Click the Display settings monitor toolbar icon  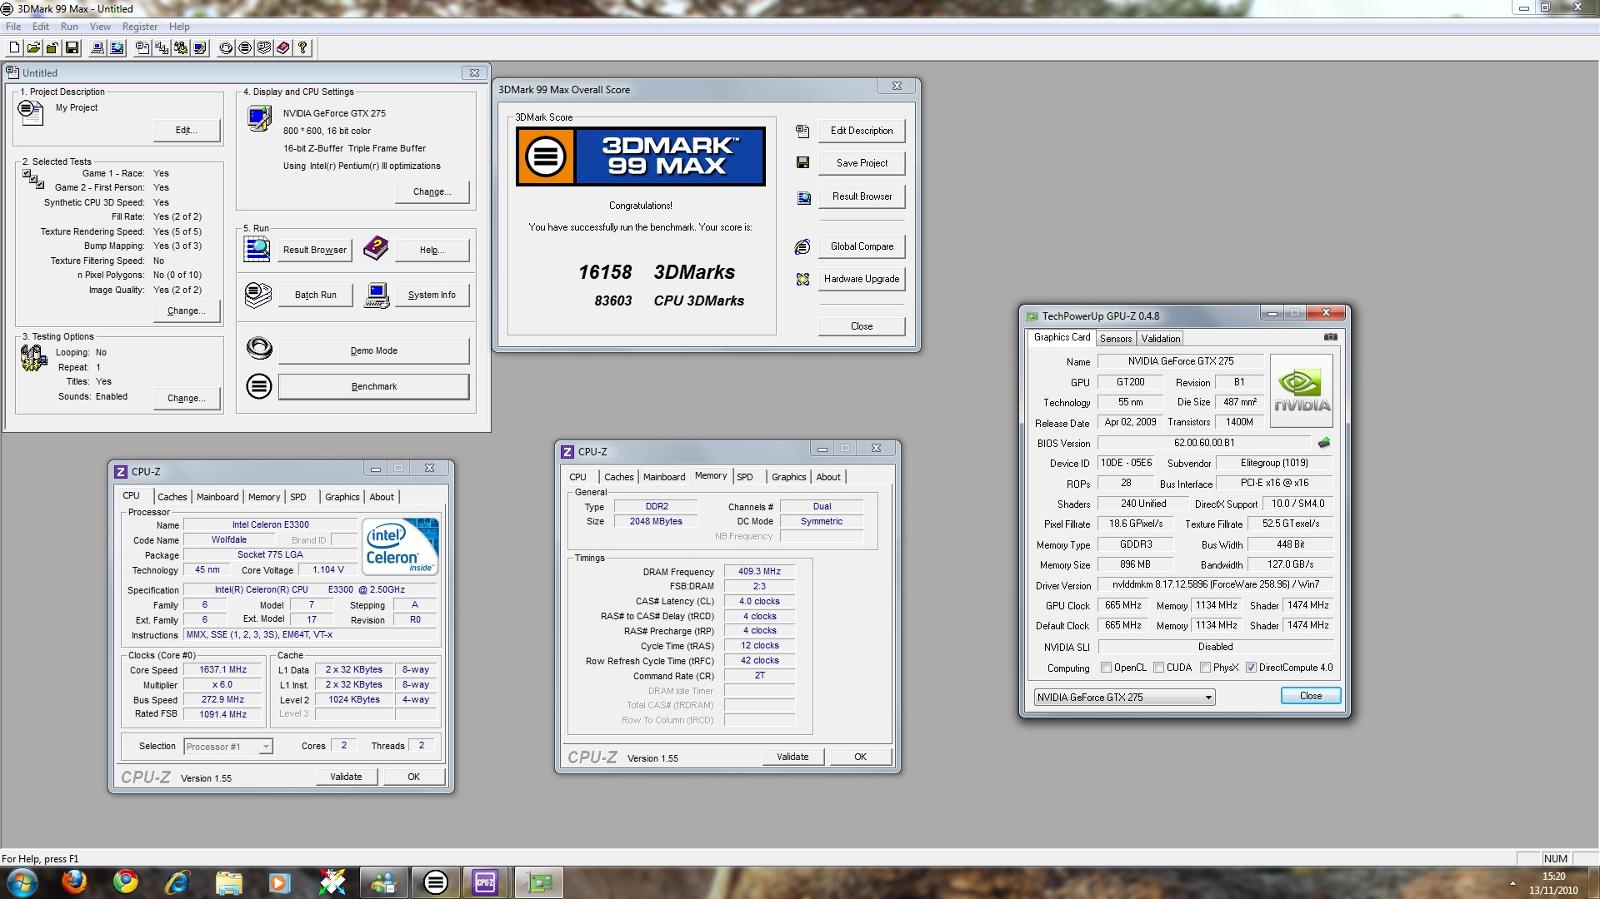(200, 47)
